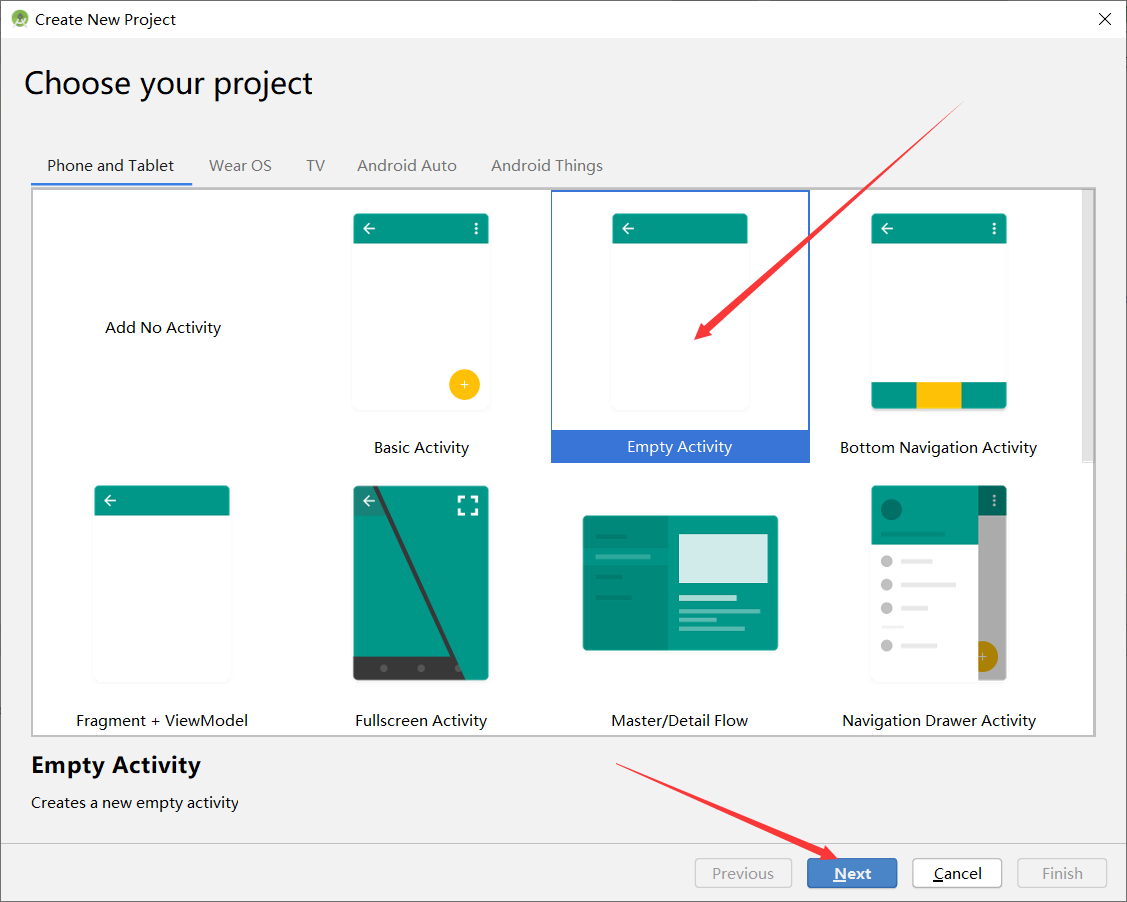
Task: Click the three-dot menu in Navigation Drawer preview
Action: tap(994, 500)
